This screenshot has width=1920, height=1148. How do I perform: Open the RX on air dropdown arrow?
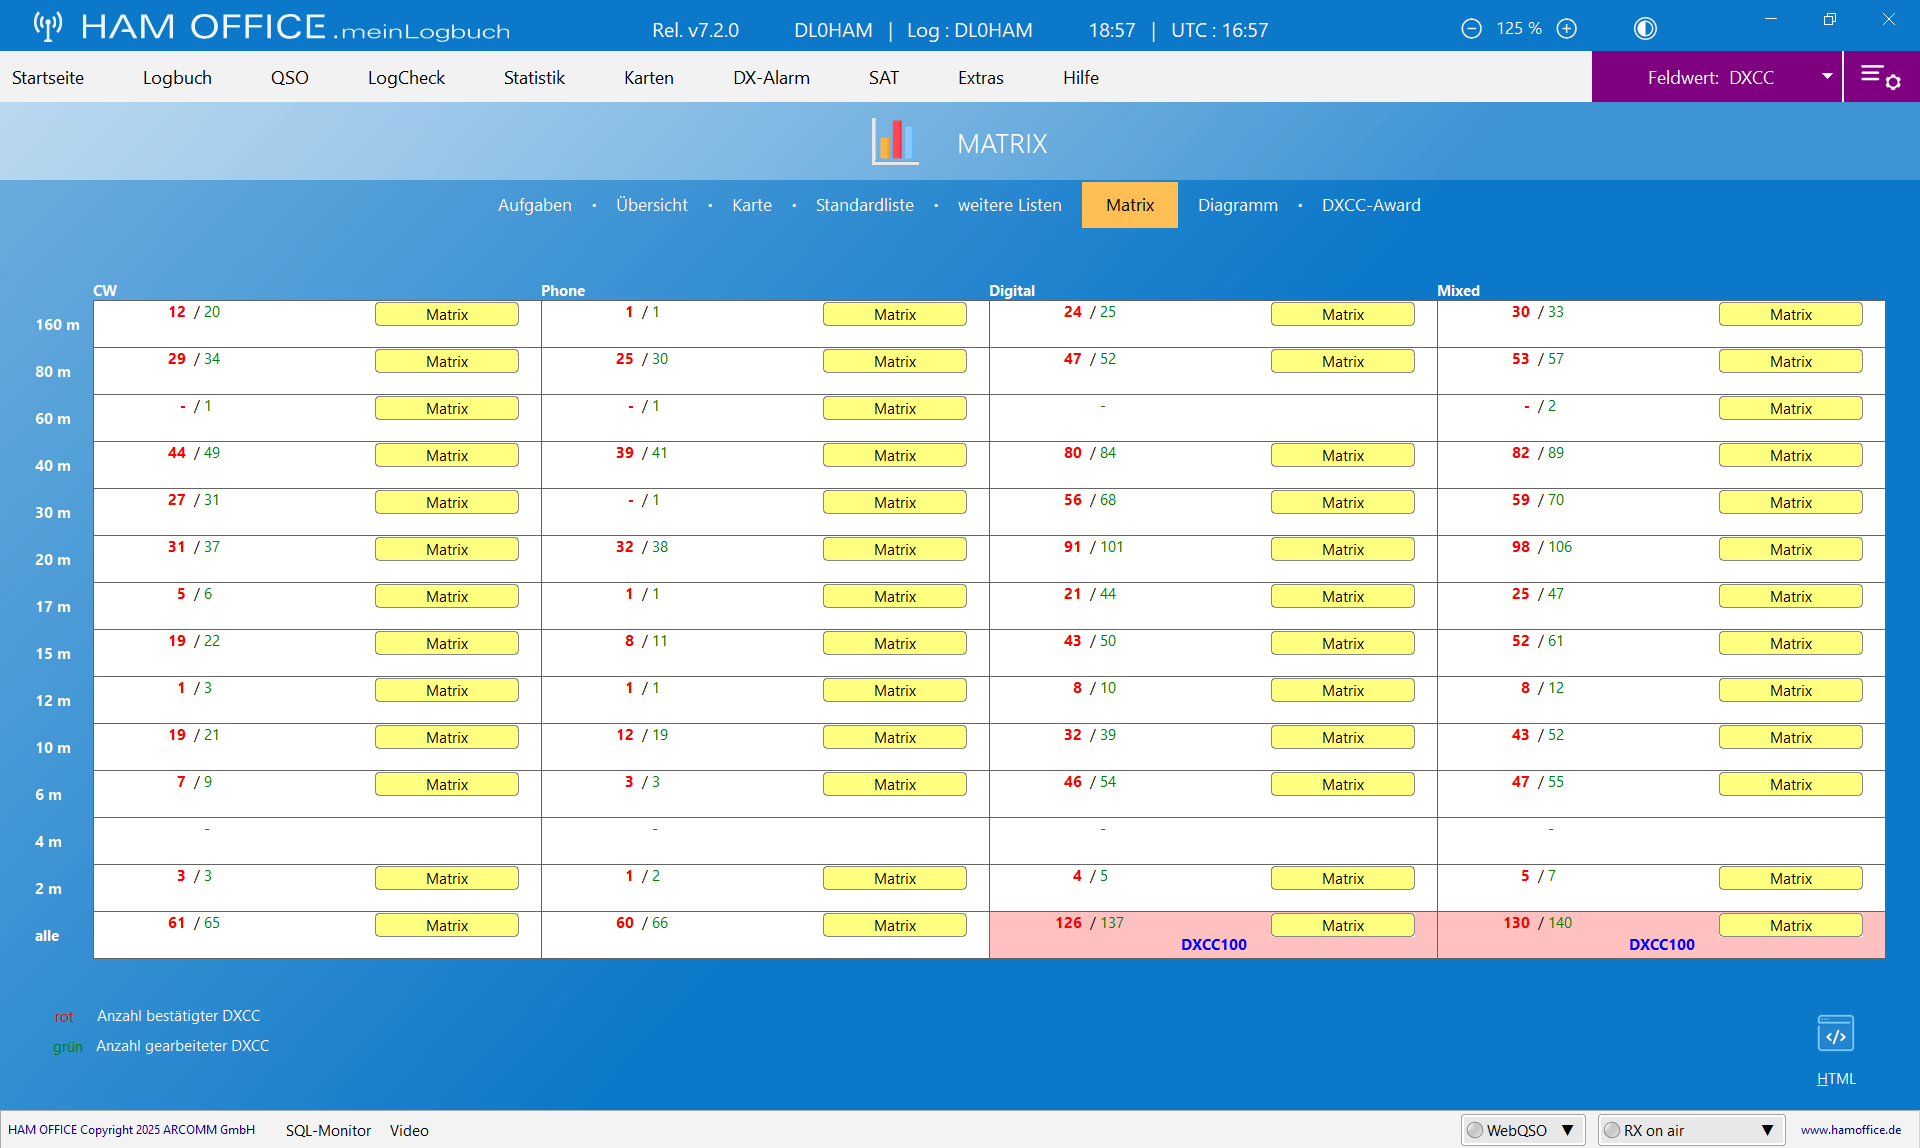[1767, 1130]
